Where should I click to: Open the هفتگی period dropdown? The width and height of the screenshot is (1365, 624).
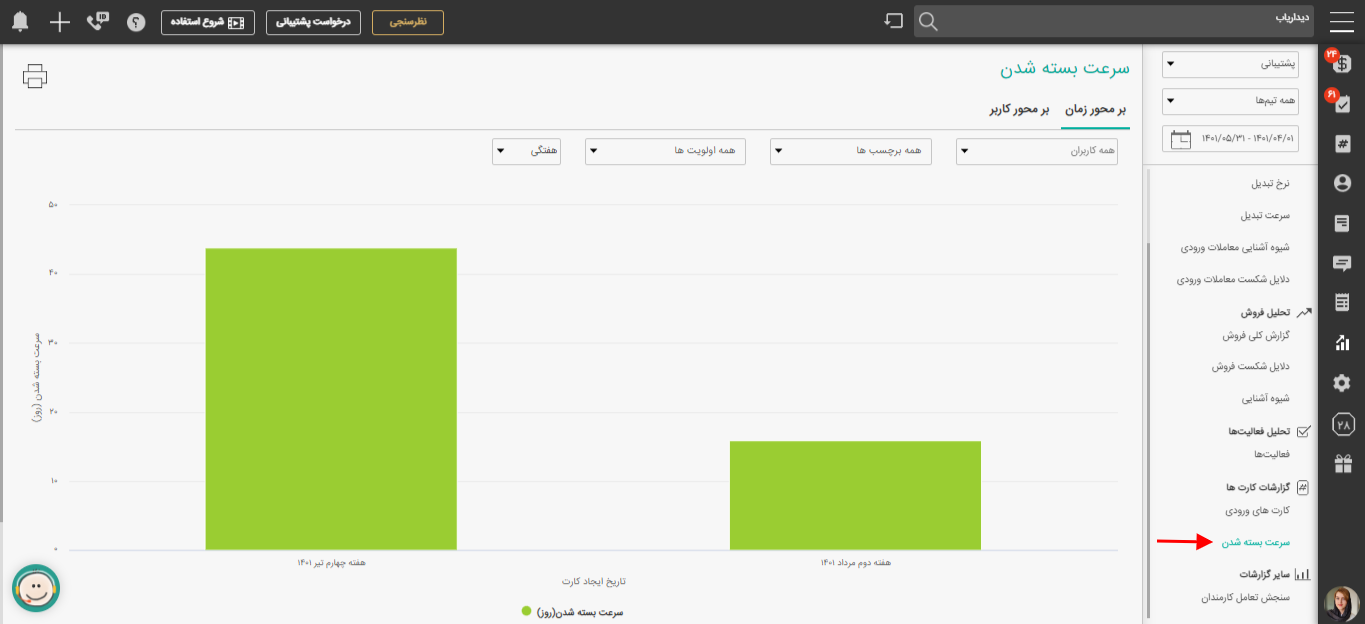(x=526, y=151)
